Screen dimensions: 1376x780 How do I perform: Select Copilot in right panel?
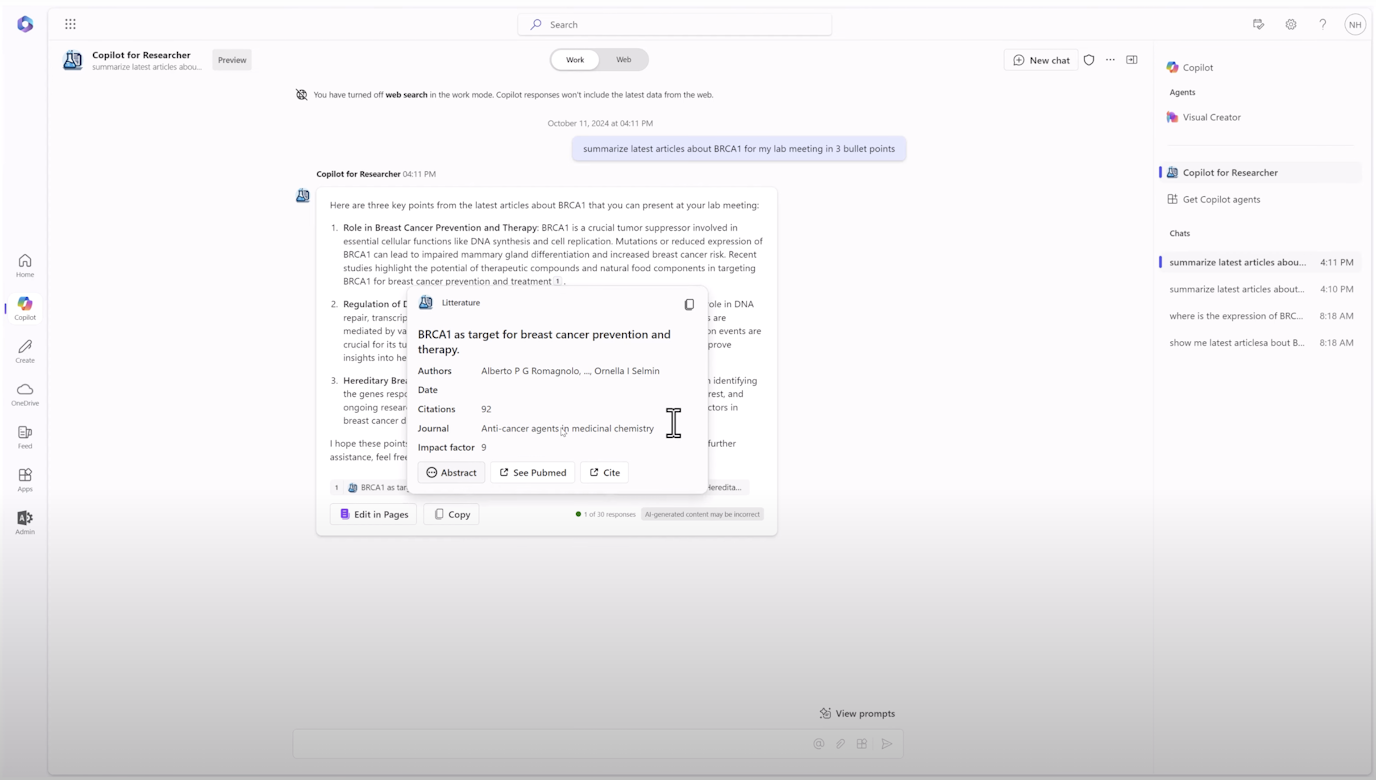[1189, 67]
